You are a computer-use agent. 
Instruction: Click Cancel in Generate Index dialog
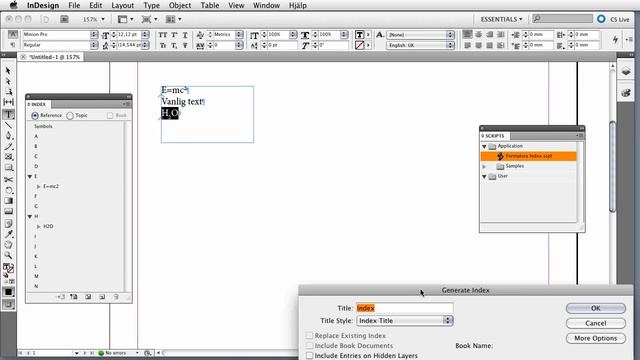tap(596, 323)
